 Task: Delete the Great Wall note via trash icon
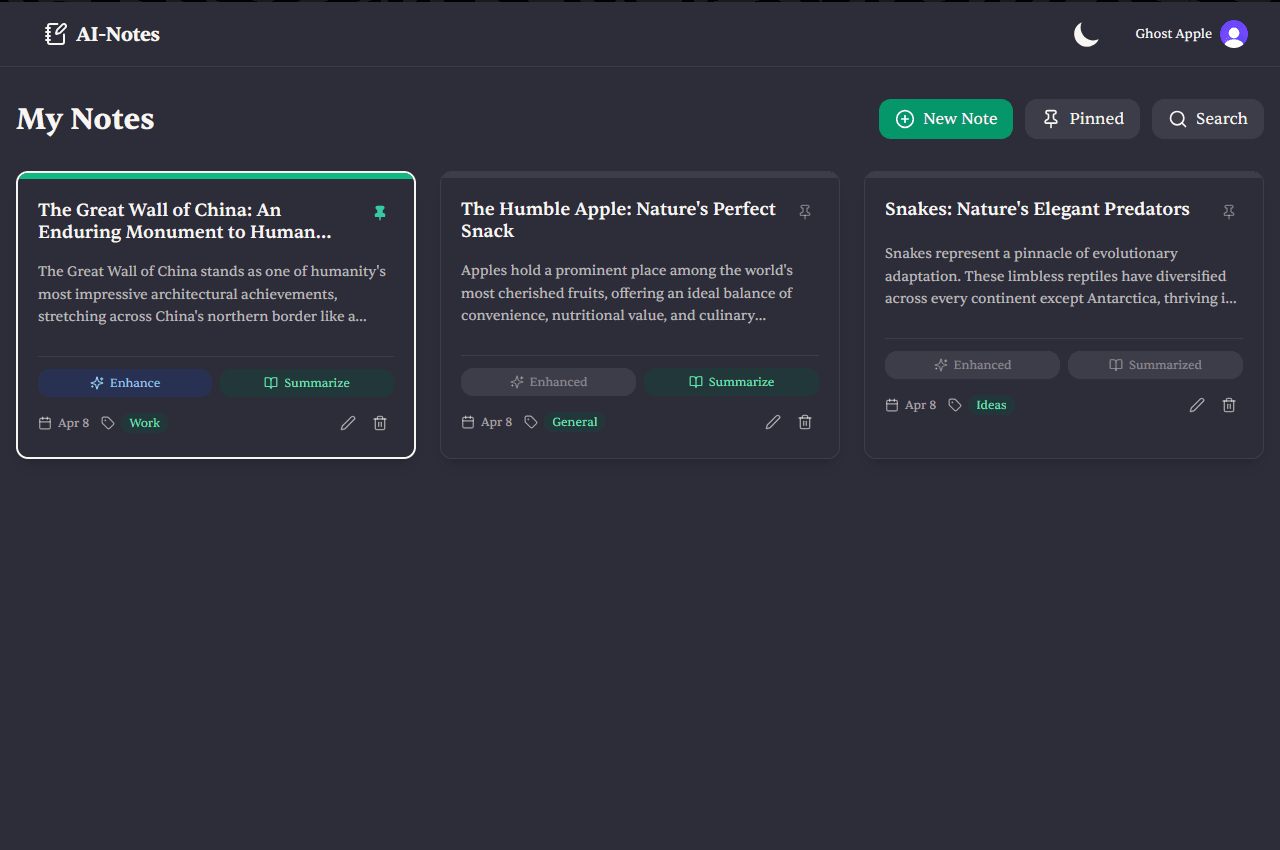pyautogui.click(x=380, y=423)
